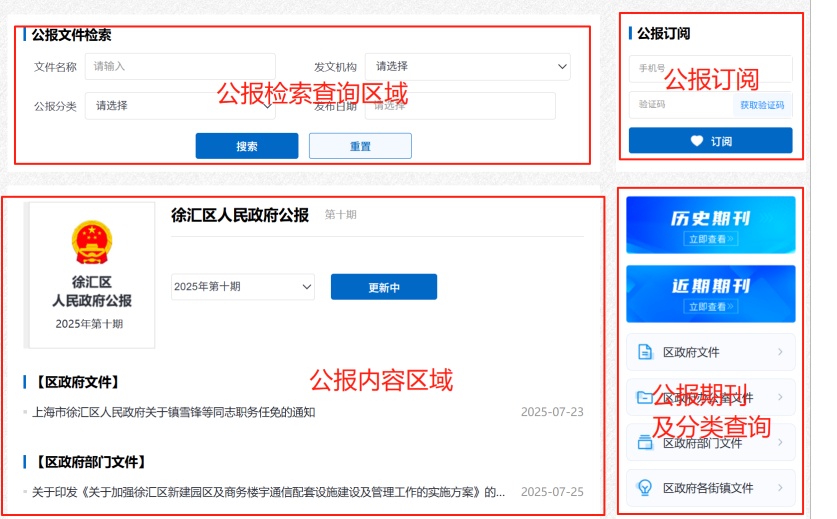
Task: Open the 2025年第十期 issue dropdown
Action: tap(243, 287)
